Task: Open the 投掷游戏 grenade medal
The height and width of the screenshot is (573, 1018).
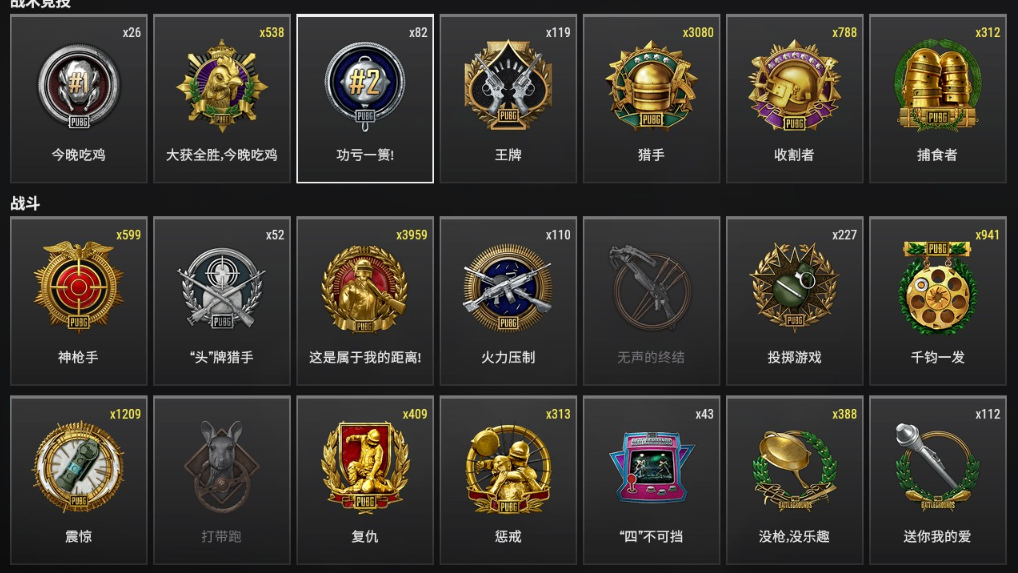Action: point(795,301)
